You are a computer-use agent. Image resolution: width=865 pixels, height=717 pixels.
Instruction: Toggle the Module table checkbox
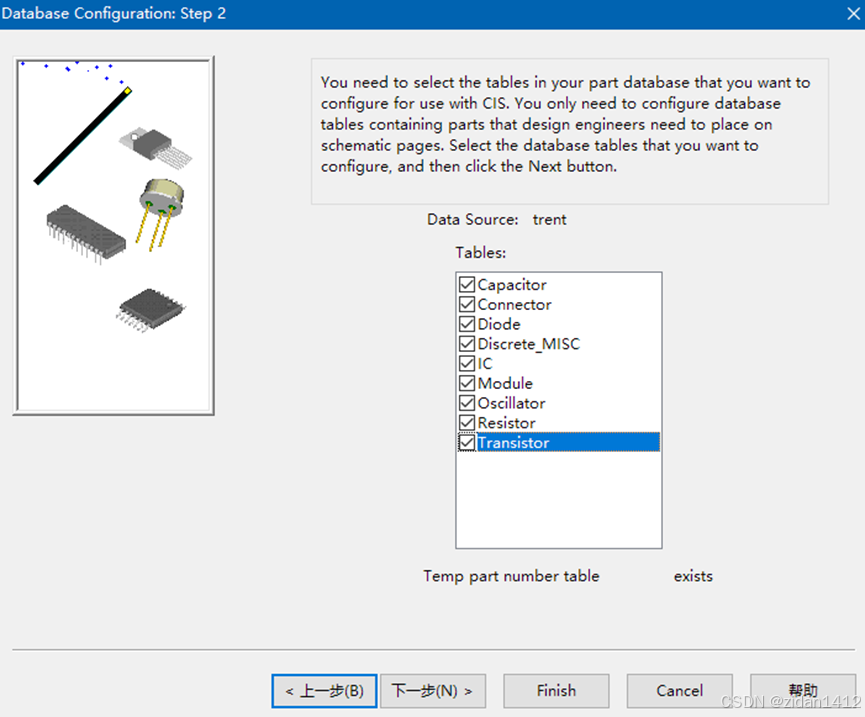click(467, 383)
